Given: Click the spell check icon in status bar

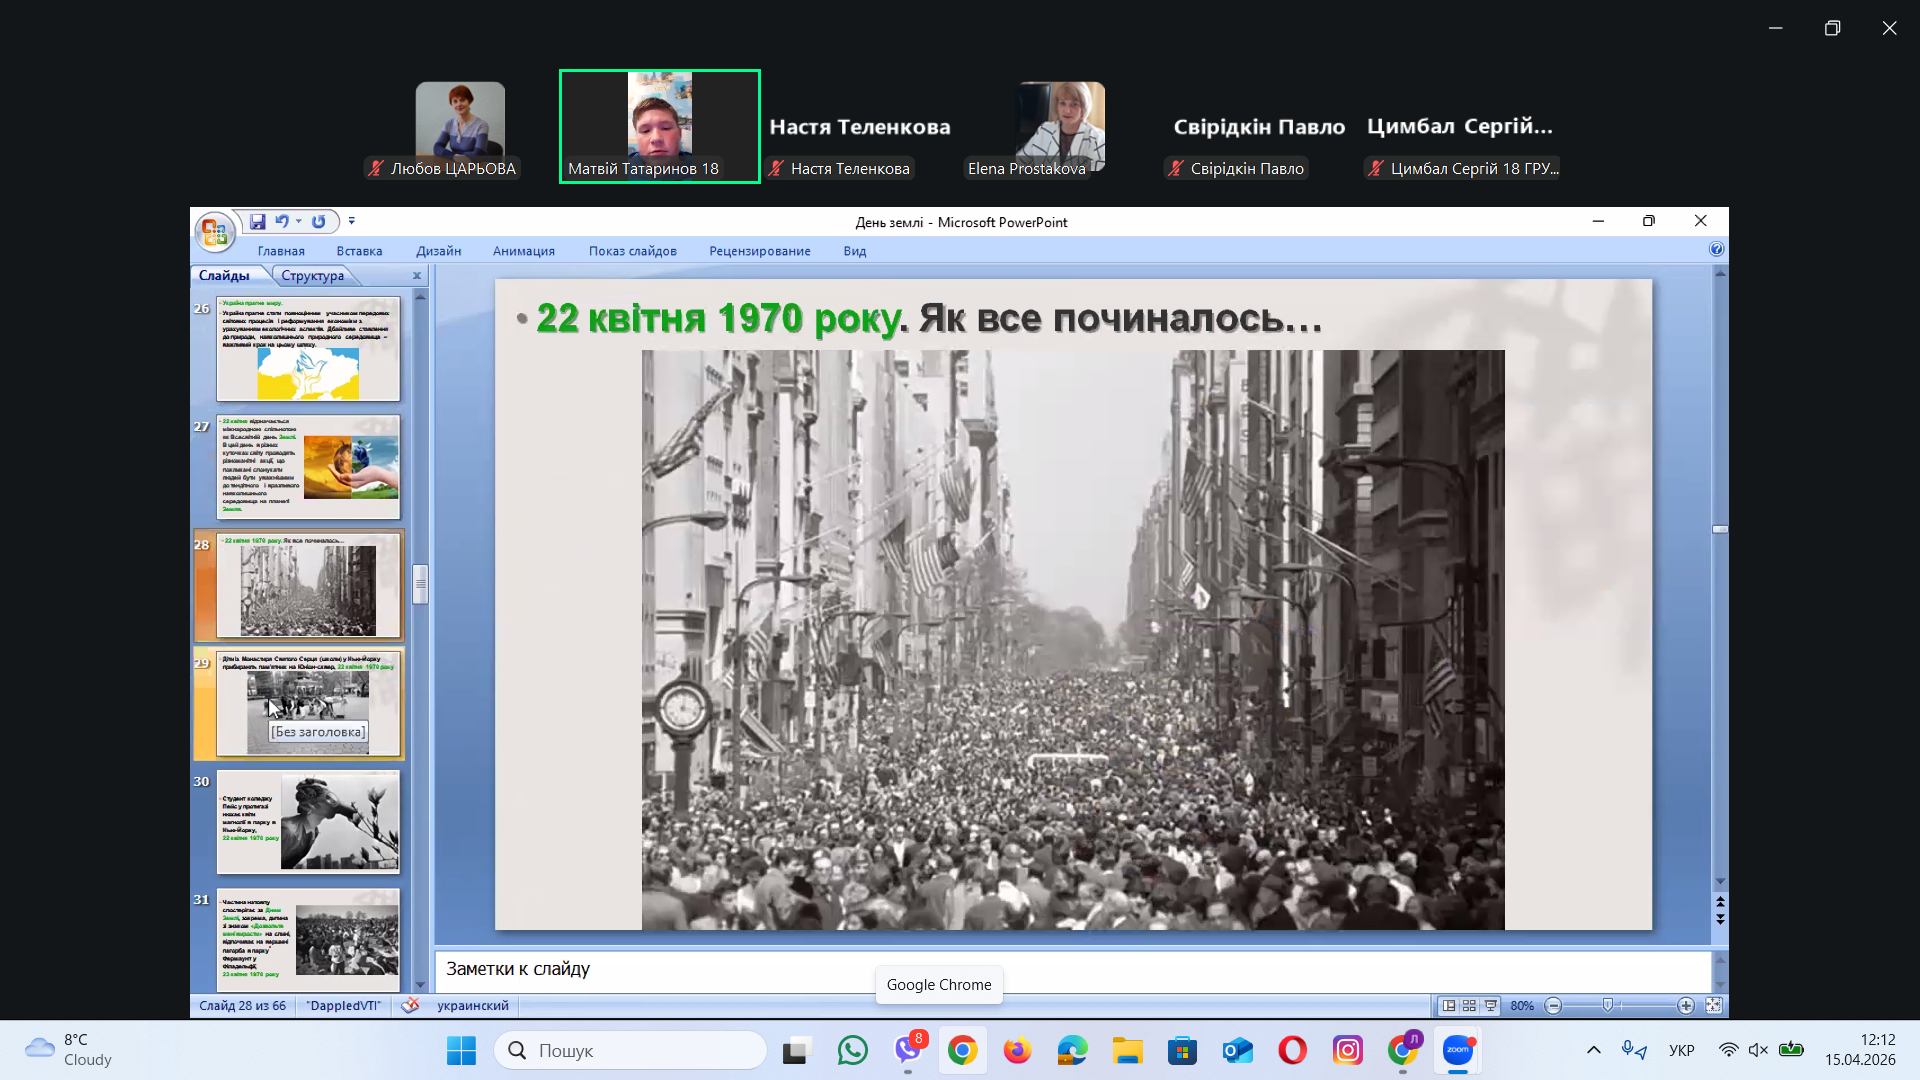Looking at the screenshot, I should [x=410, y=1006].
